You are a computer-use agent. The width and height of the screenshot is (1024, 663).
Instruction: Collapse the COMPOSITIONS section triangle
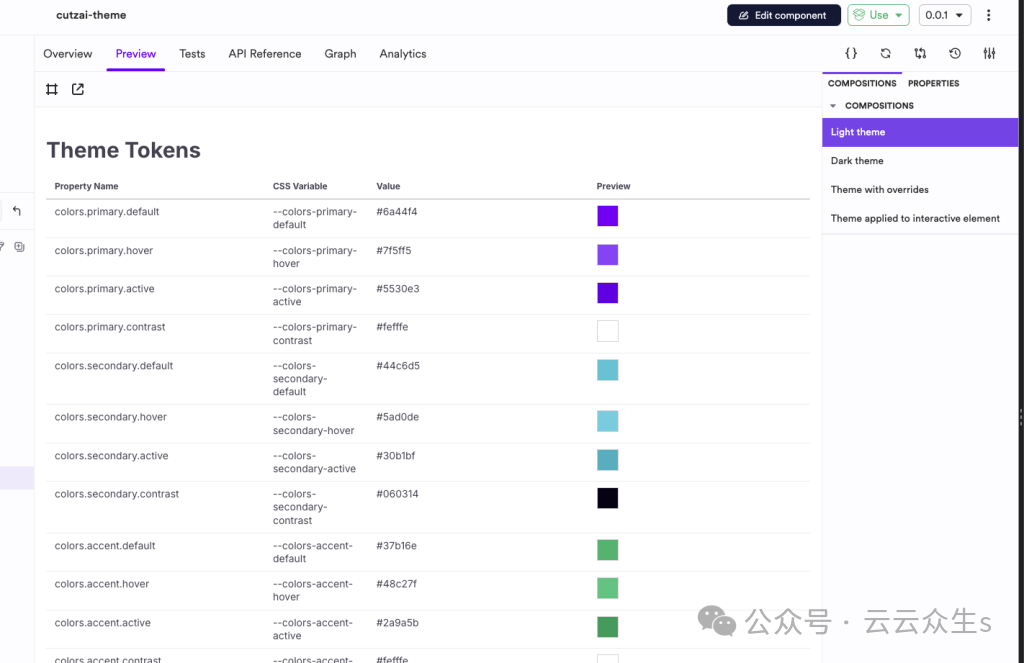[834, 106]
